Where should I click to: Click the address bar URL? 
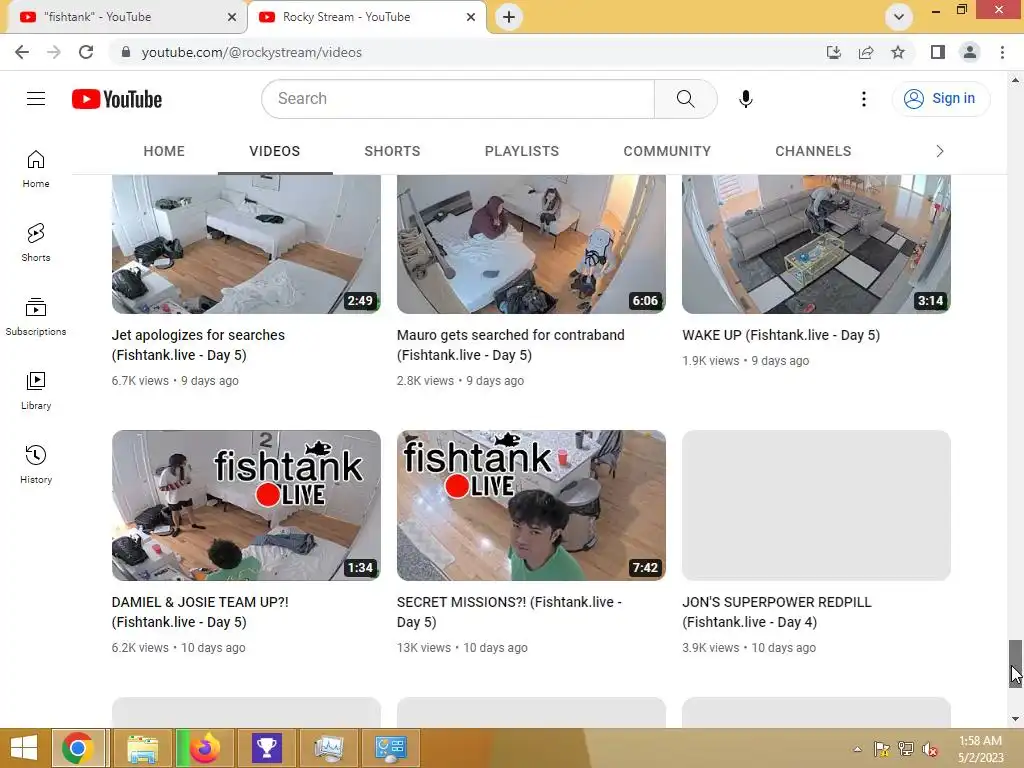tap(251, 52)
